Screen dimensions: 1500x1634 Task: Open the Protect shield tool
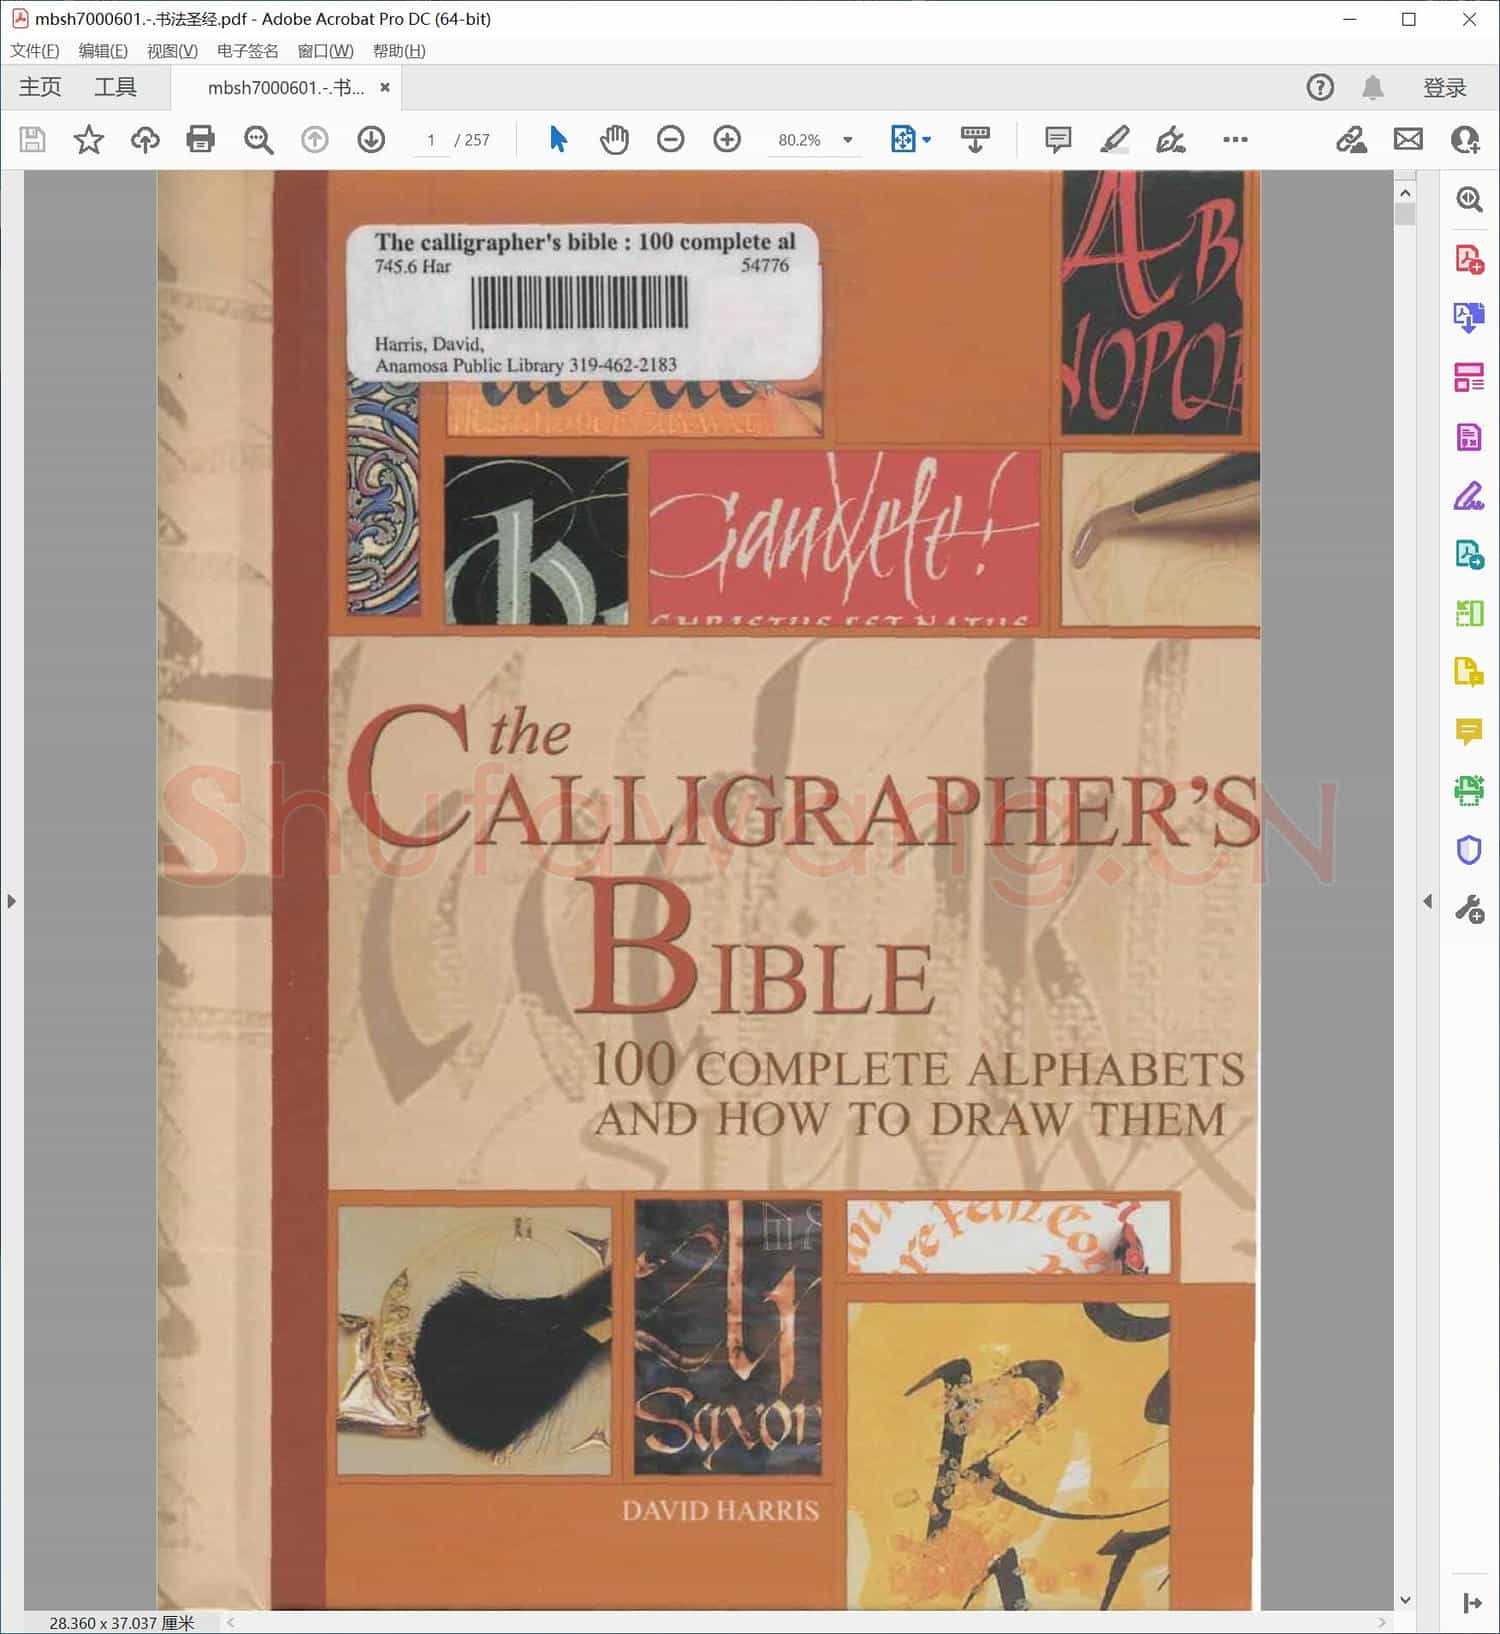1468,850
